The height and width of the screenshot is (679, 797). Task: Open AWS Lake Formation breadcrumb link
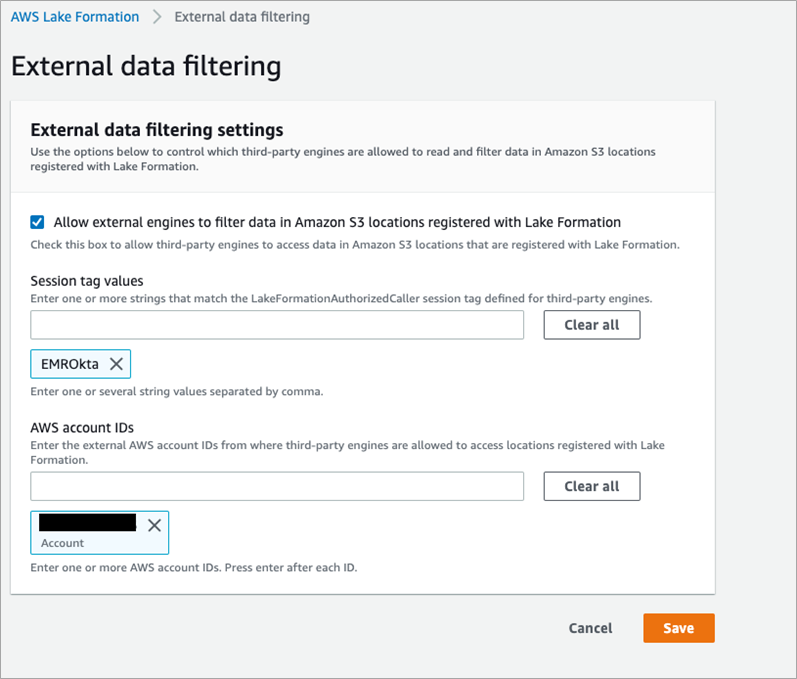click(75, 17)
